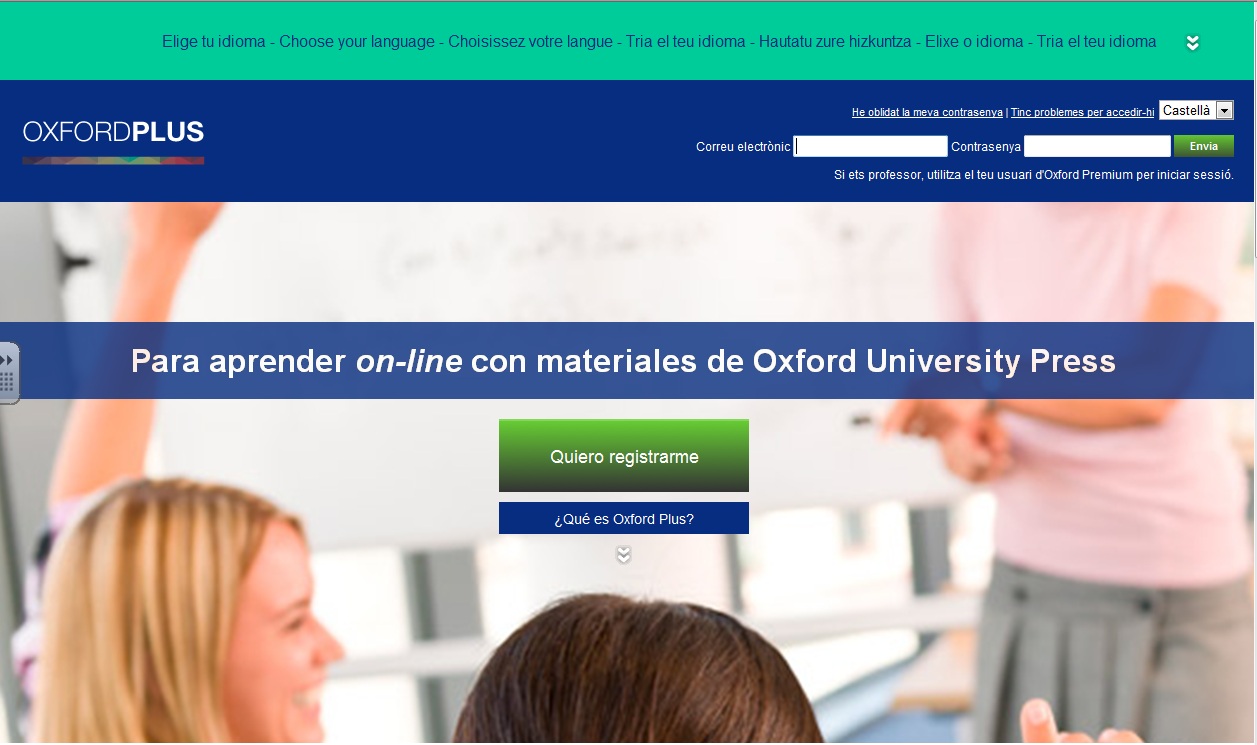The width and height of the screenshot is (1257, 745).
Task: Focus the Correu electrònic input field
Action: 870,147
